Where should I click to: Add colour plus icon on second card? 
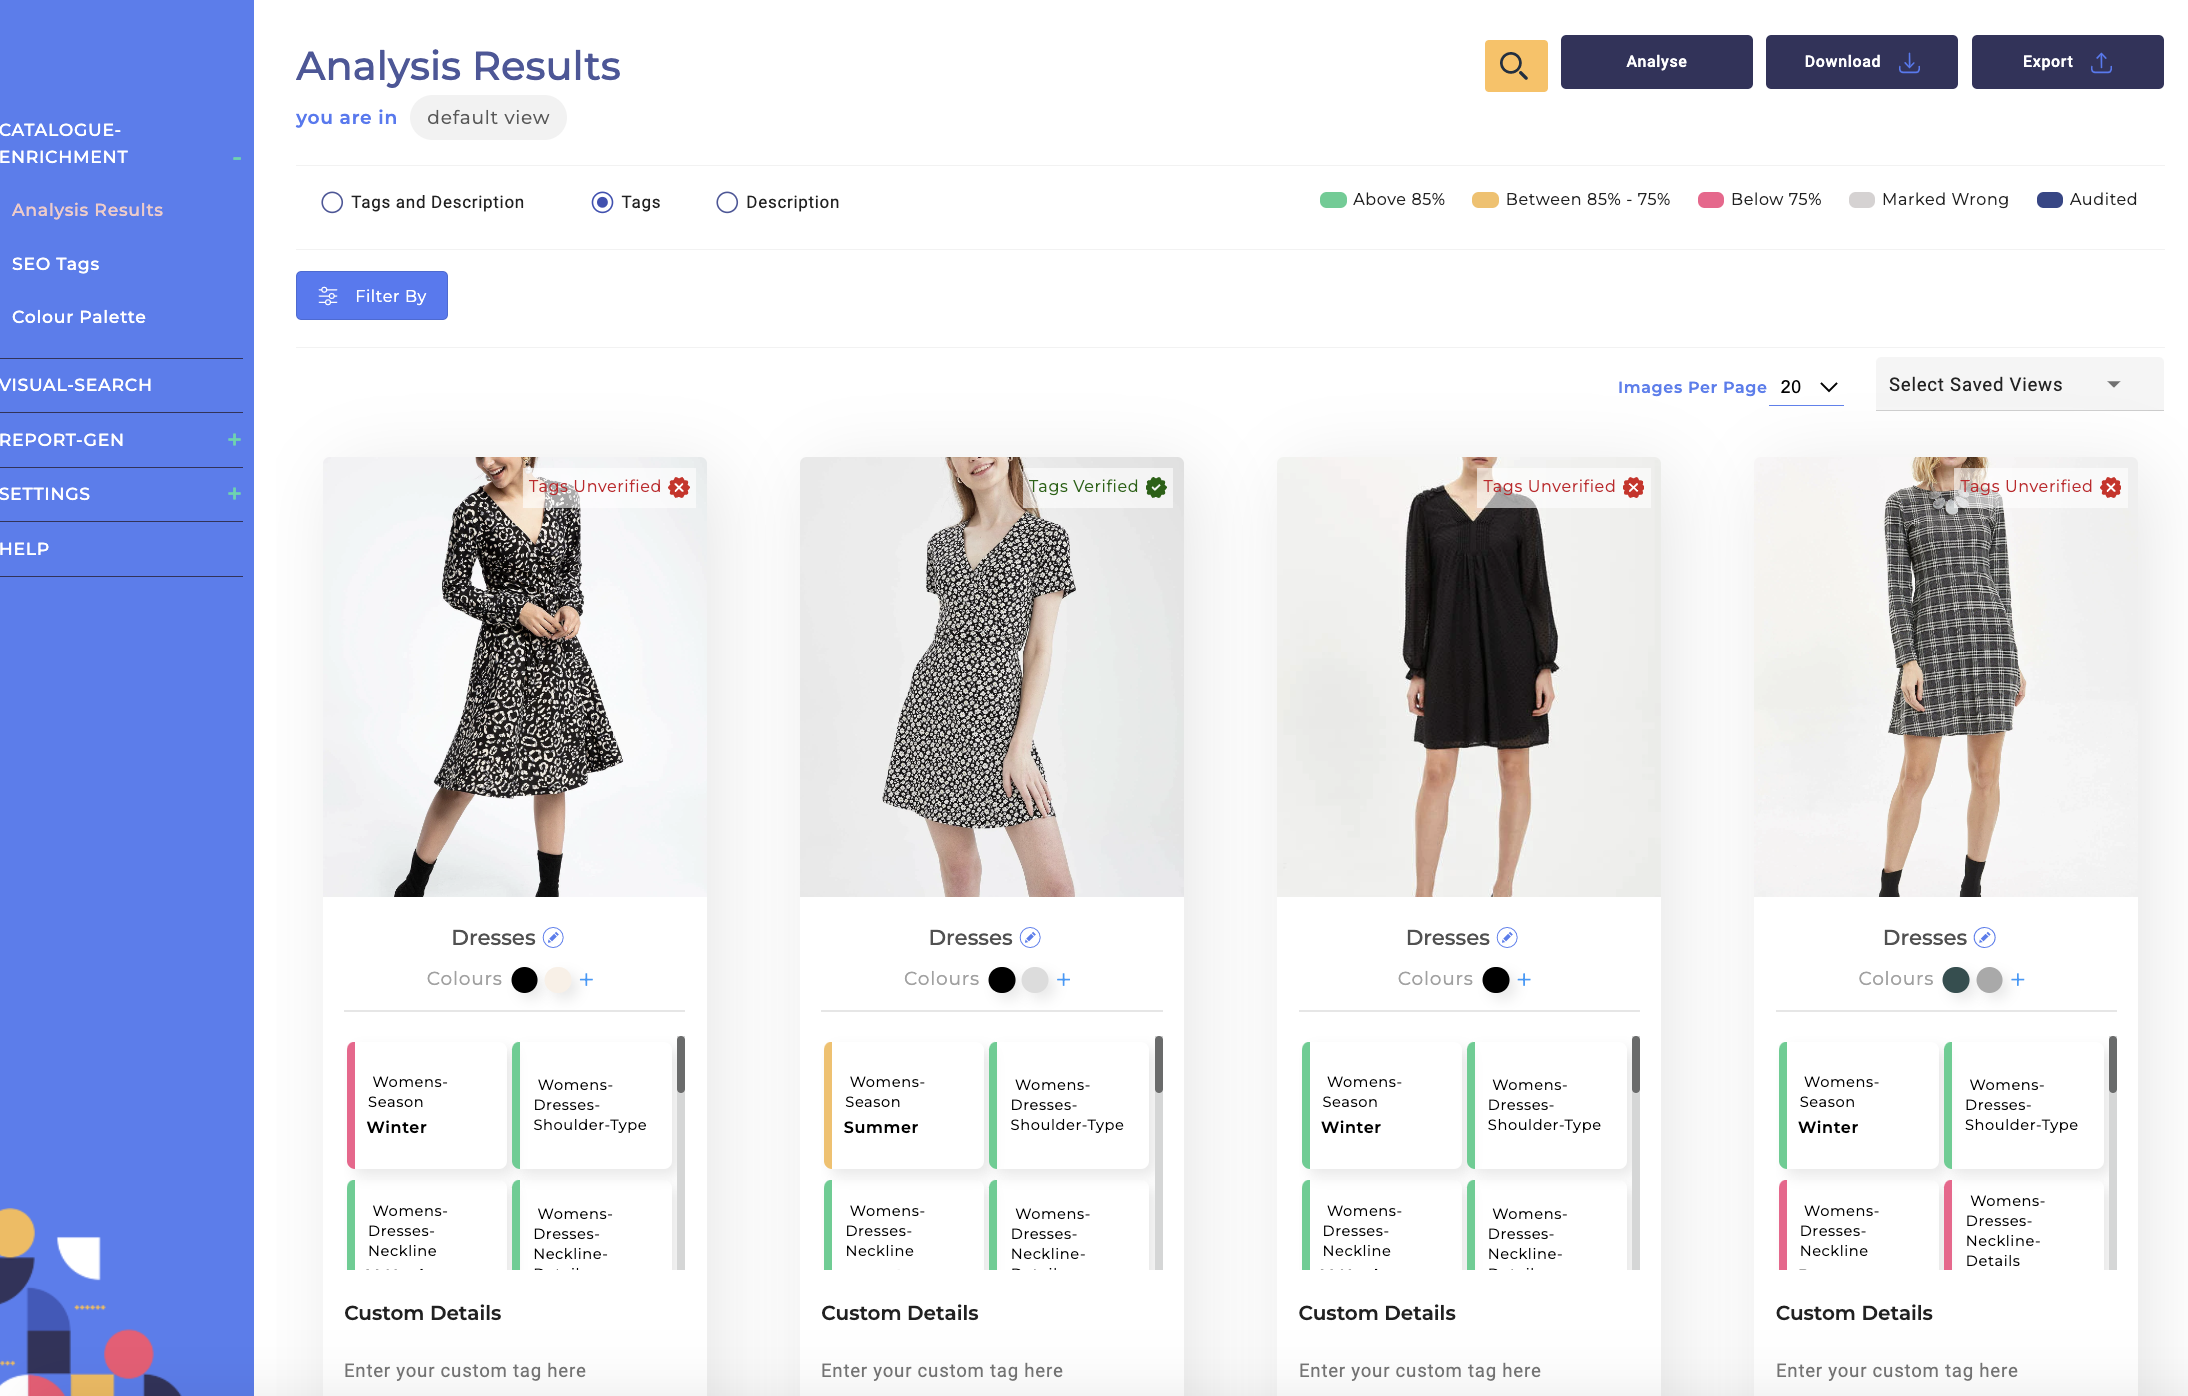(x=1063, y=980)
